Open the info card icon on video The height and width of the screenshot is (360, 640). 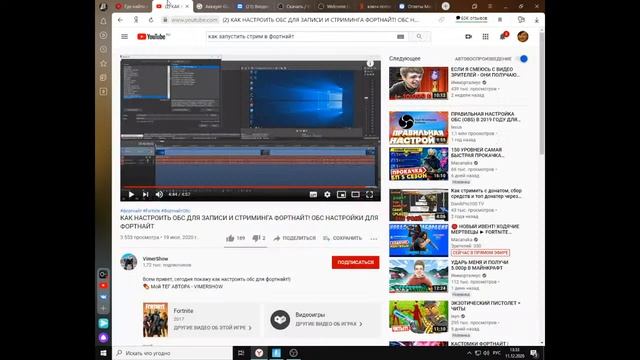pos(370,64)
